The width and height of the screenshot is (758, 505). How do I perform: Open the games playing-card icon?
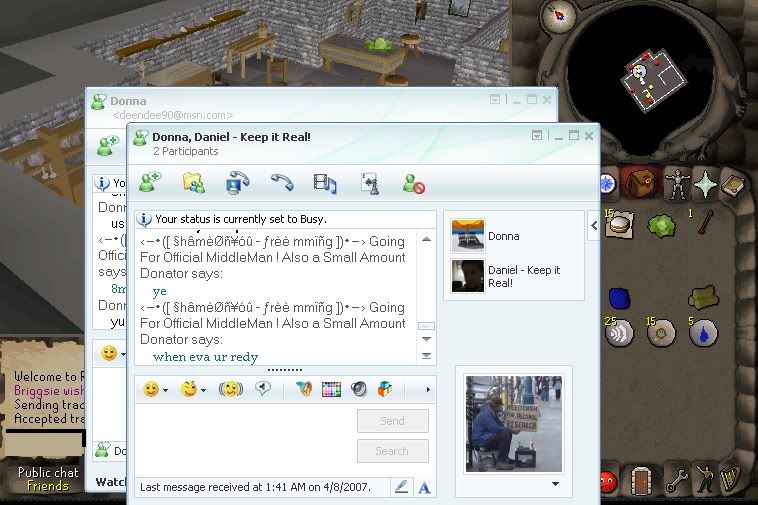370,184
